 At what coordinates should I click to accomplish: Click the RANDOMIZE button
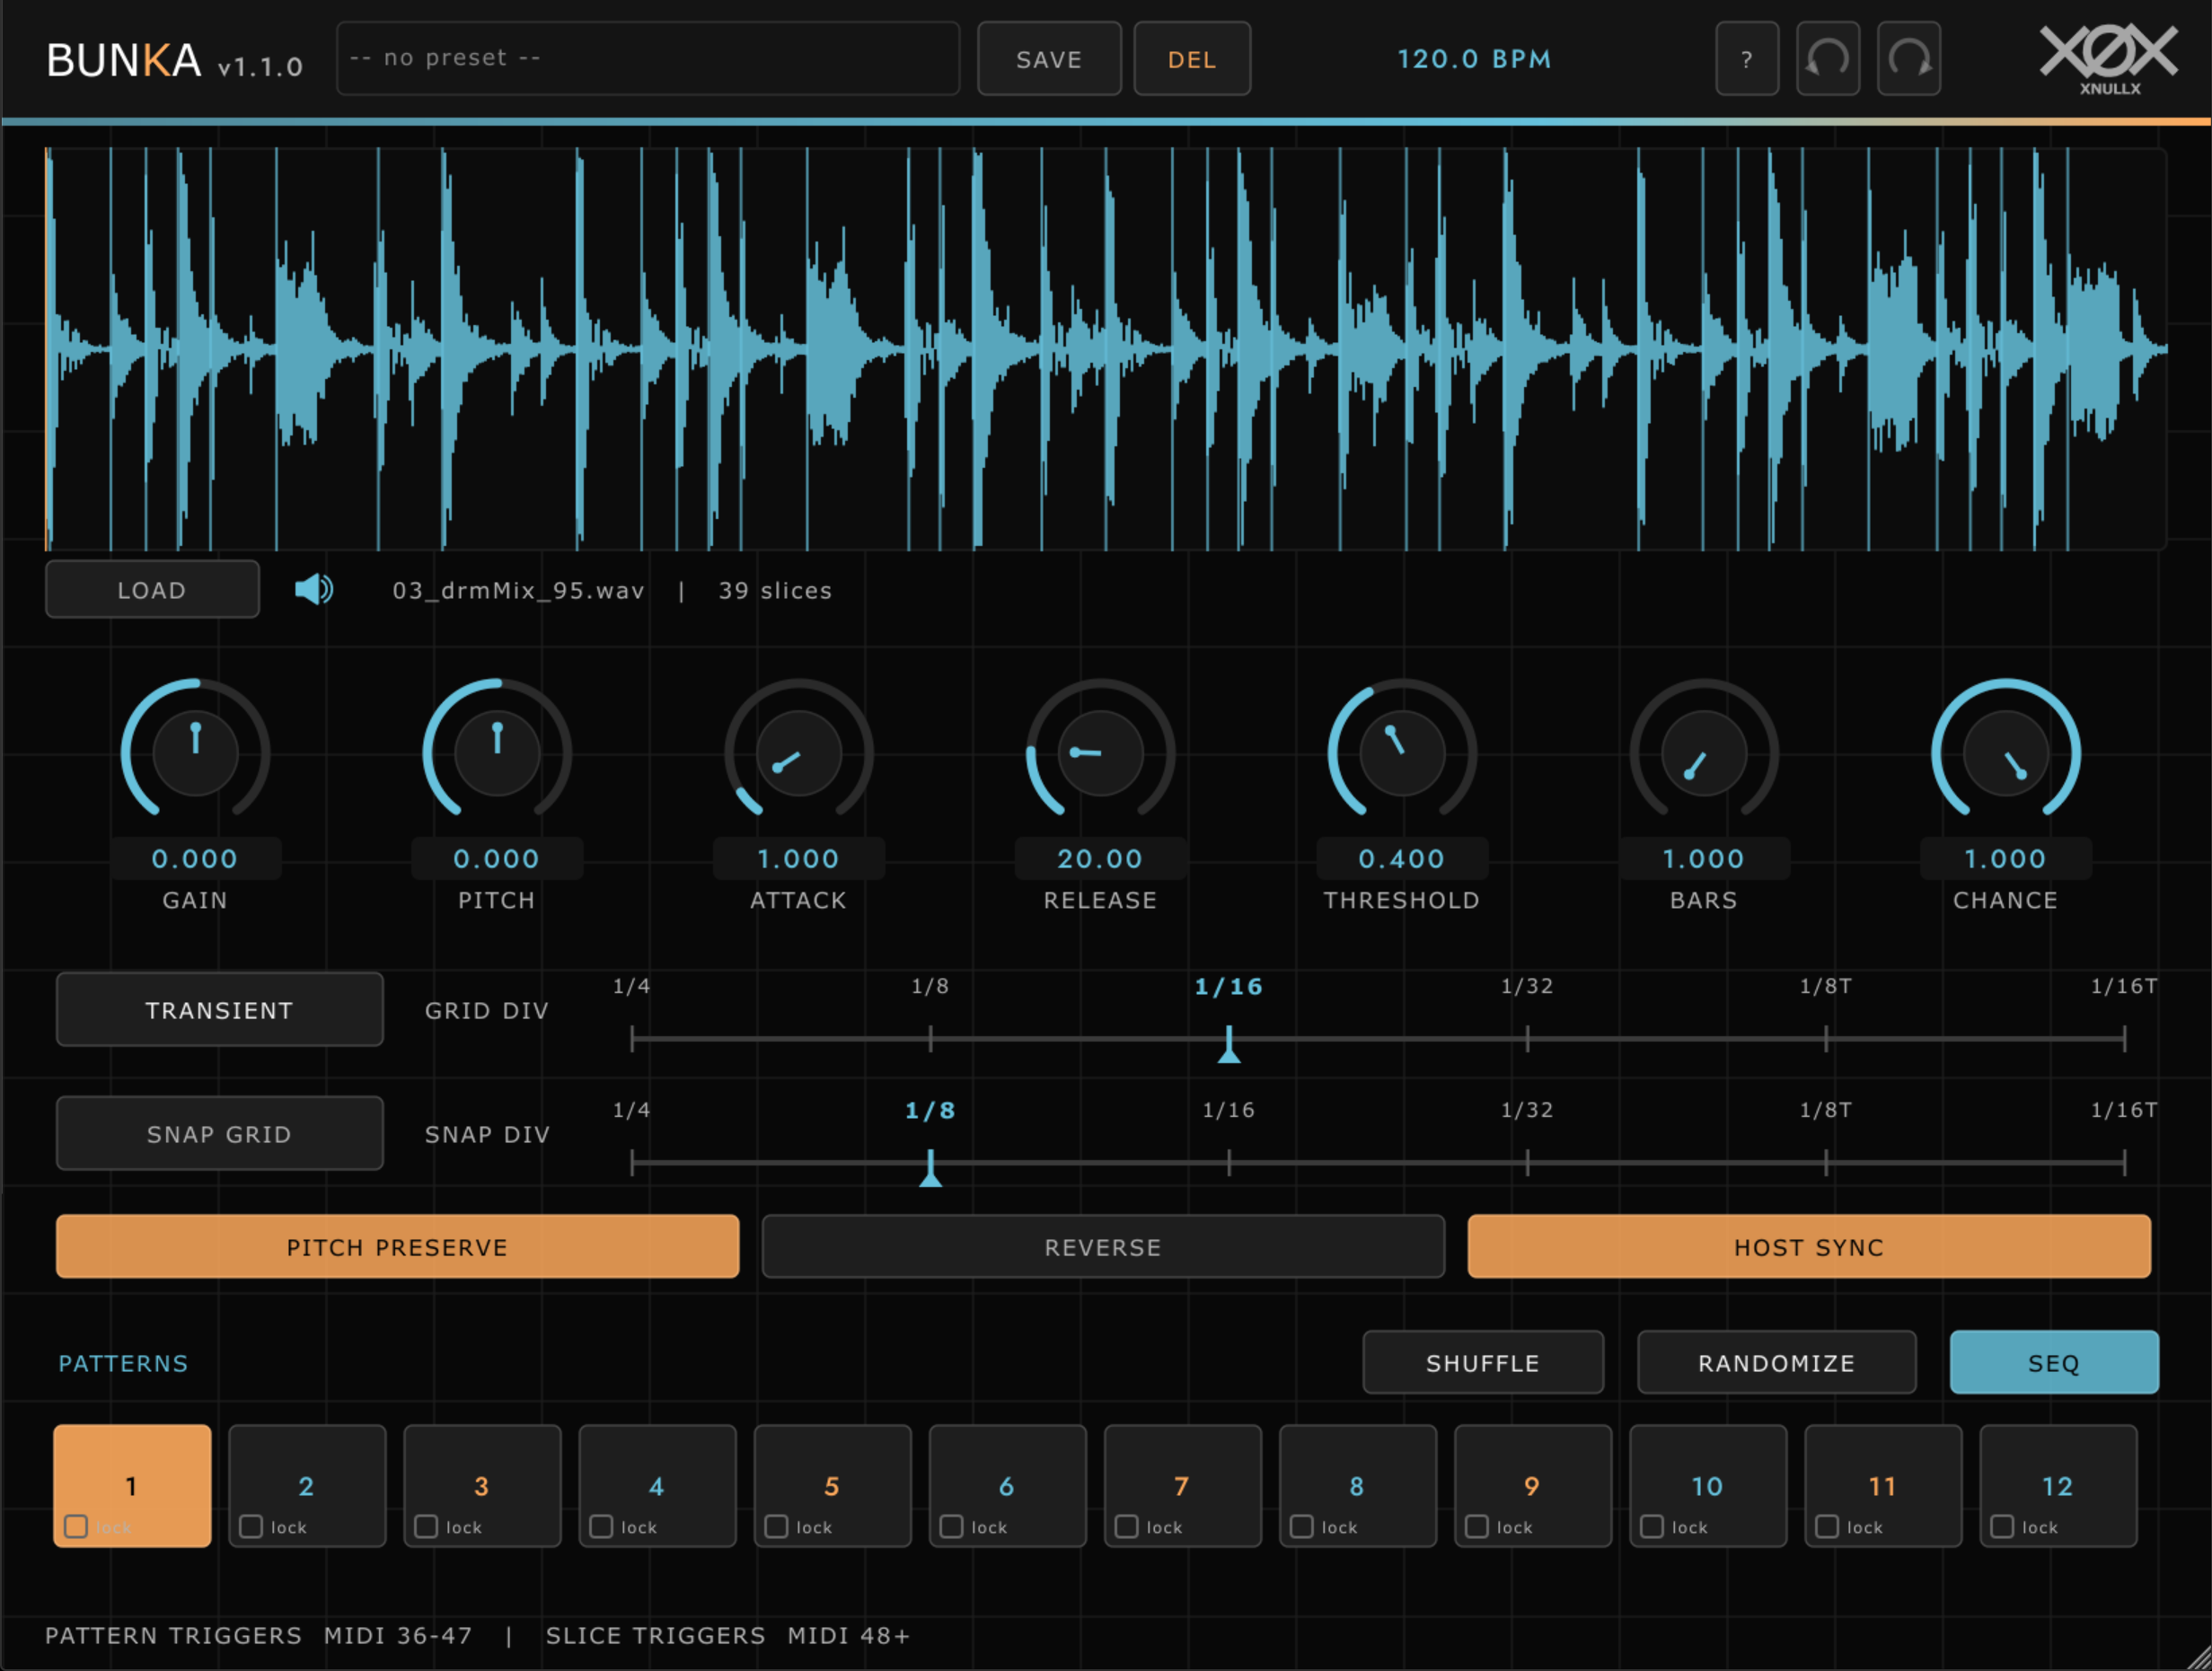[x=1777, y=1362]
